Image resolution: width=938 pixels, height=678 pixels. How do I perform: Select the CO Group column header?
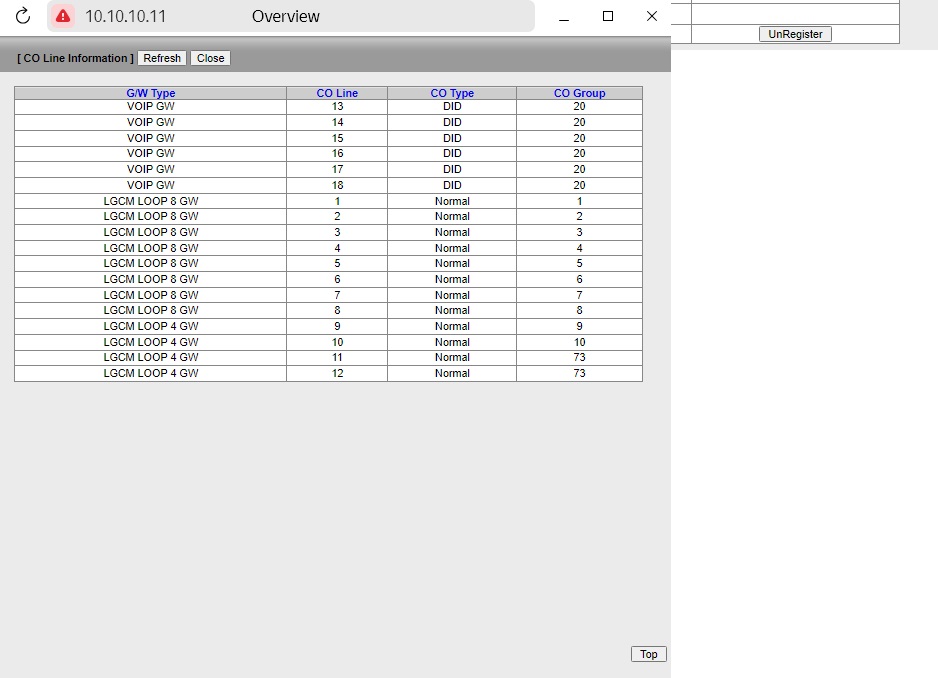[579, 93]
